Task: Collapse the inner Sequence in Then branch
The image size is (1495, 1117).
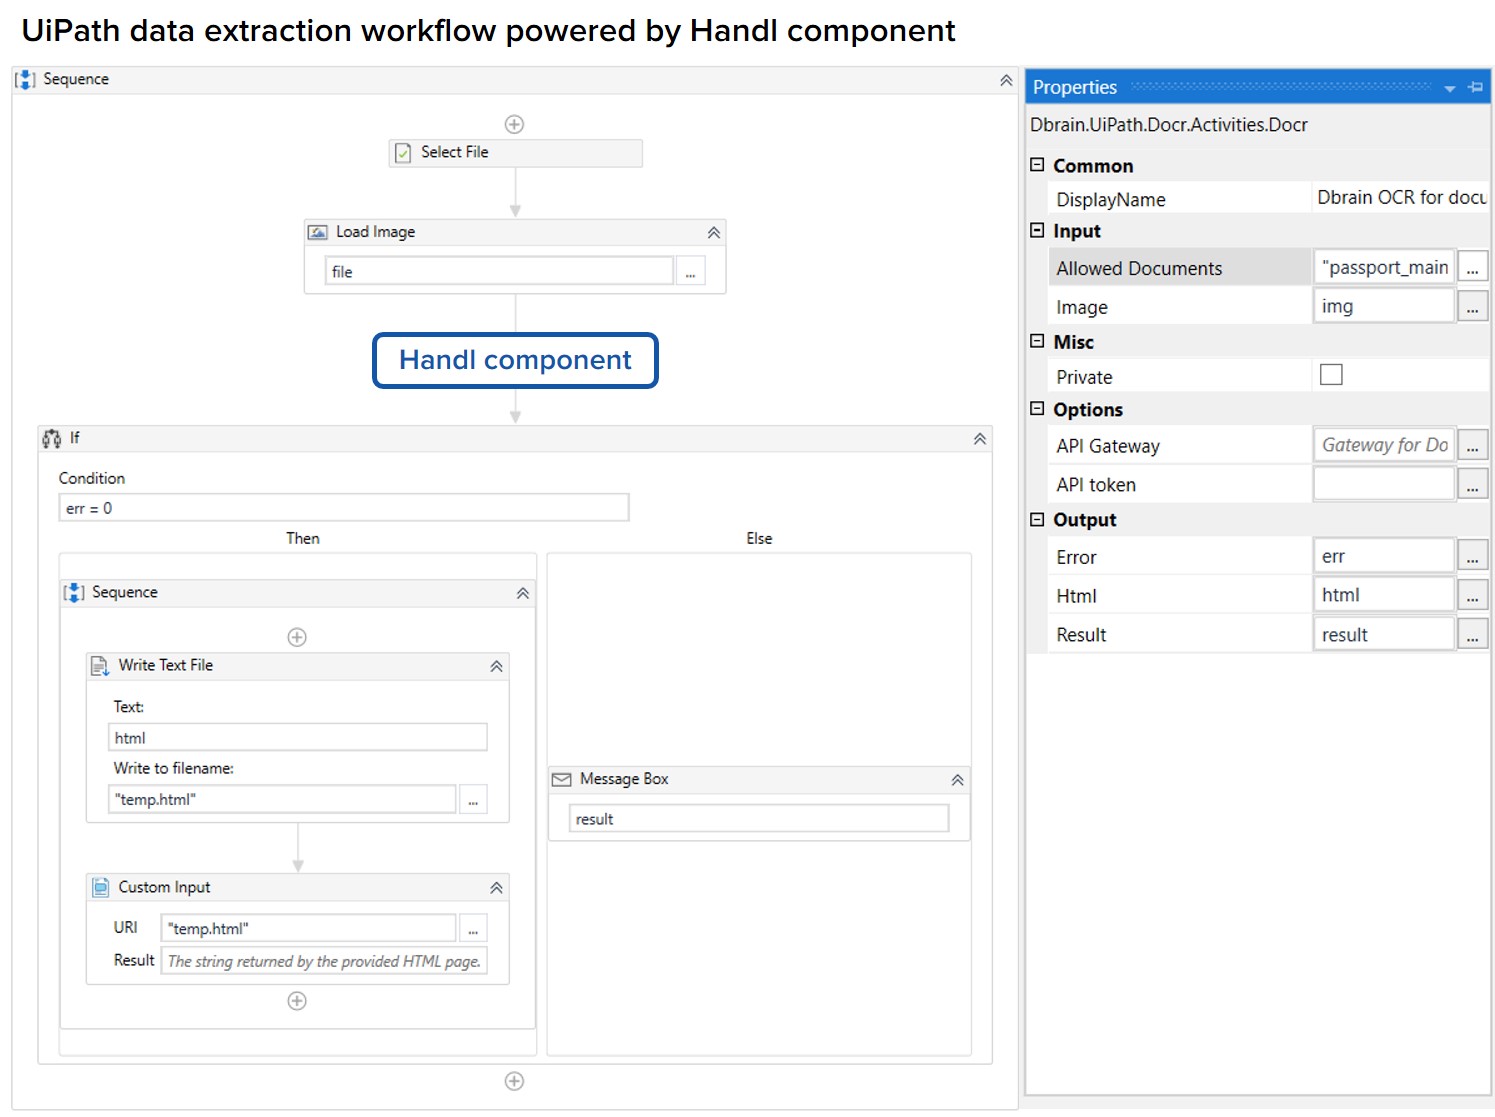Action: point(523,594)
